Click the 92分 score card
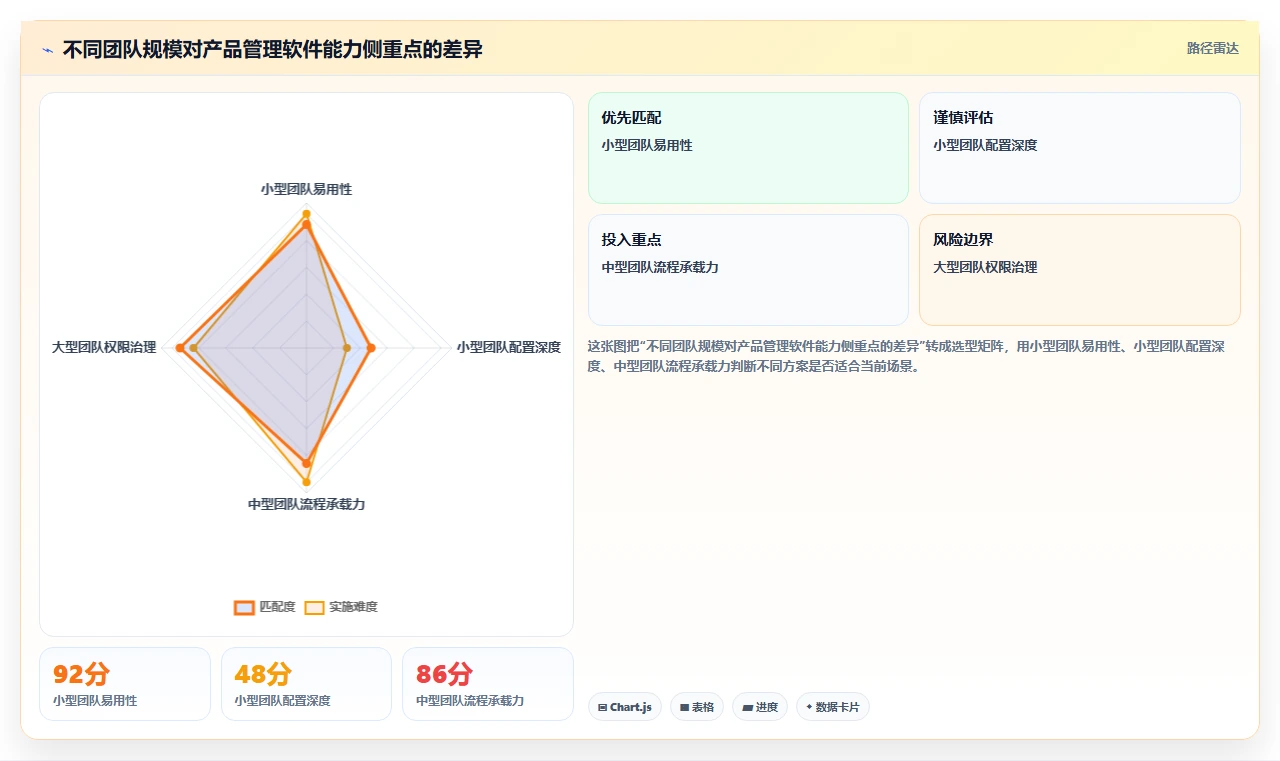This screenshot has width=1280, height=761. pos(125,684)
